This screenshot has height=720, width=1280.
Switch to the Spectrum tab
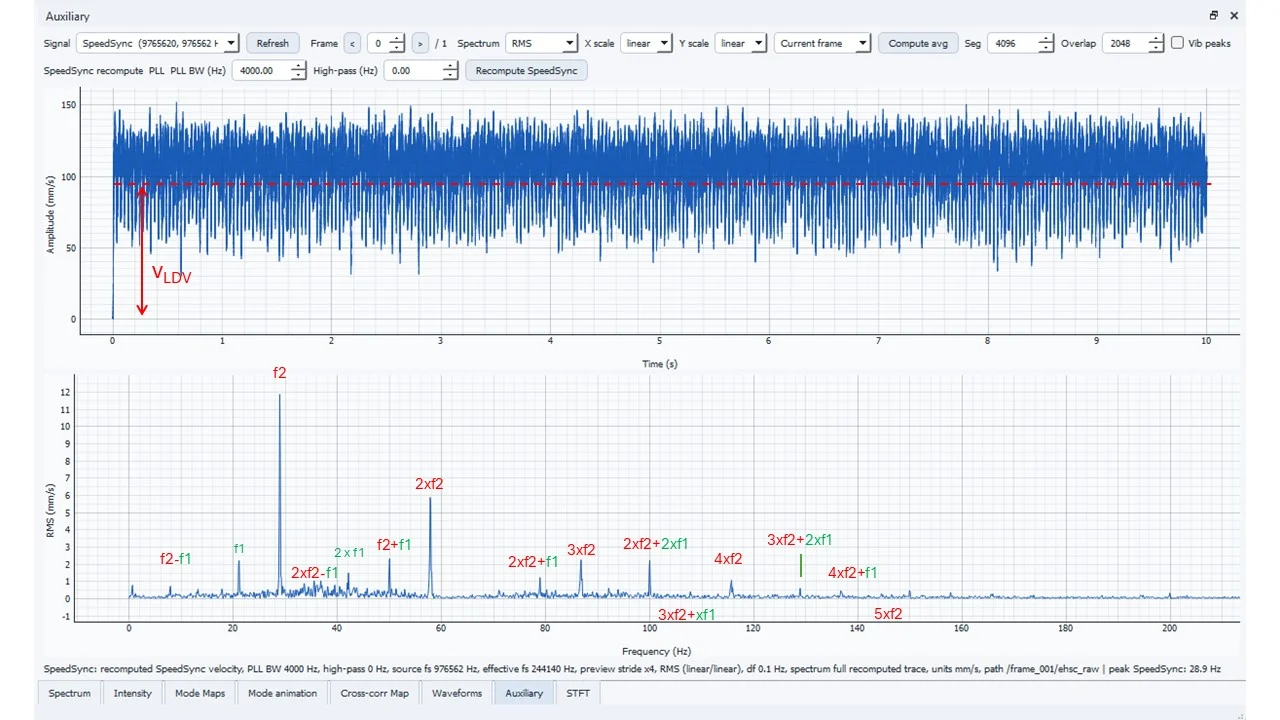(x=70, y=693)
